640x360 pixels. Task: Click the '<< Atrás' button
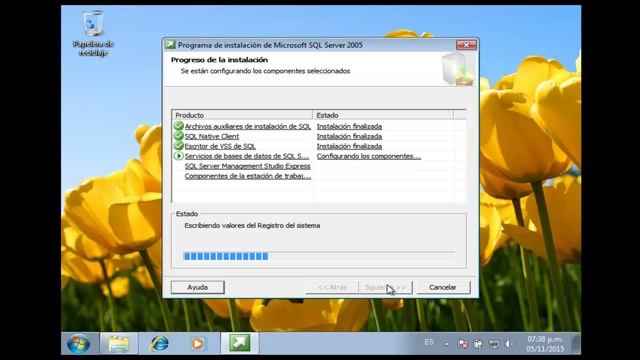332,287
